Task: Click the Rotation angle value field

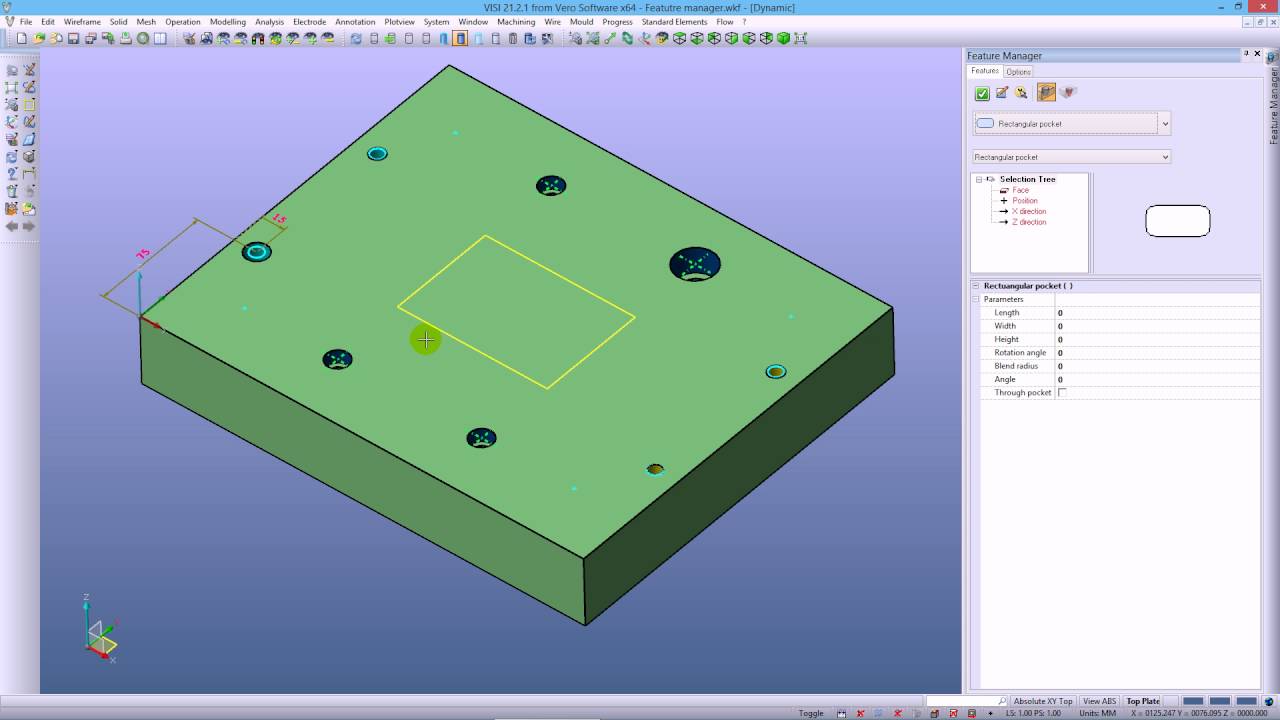Action: [x=1158, y=353]
